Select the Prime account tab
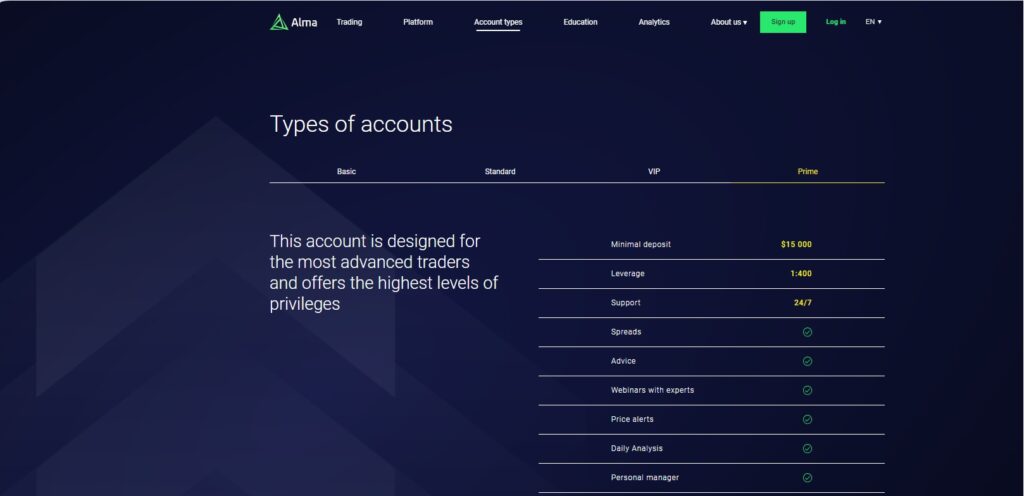The image size is (1024, 496). 807,172
